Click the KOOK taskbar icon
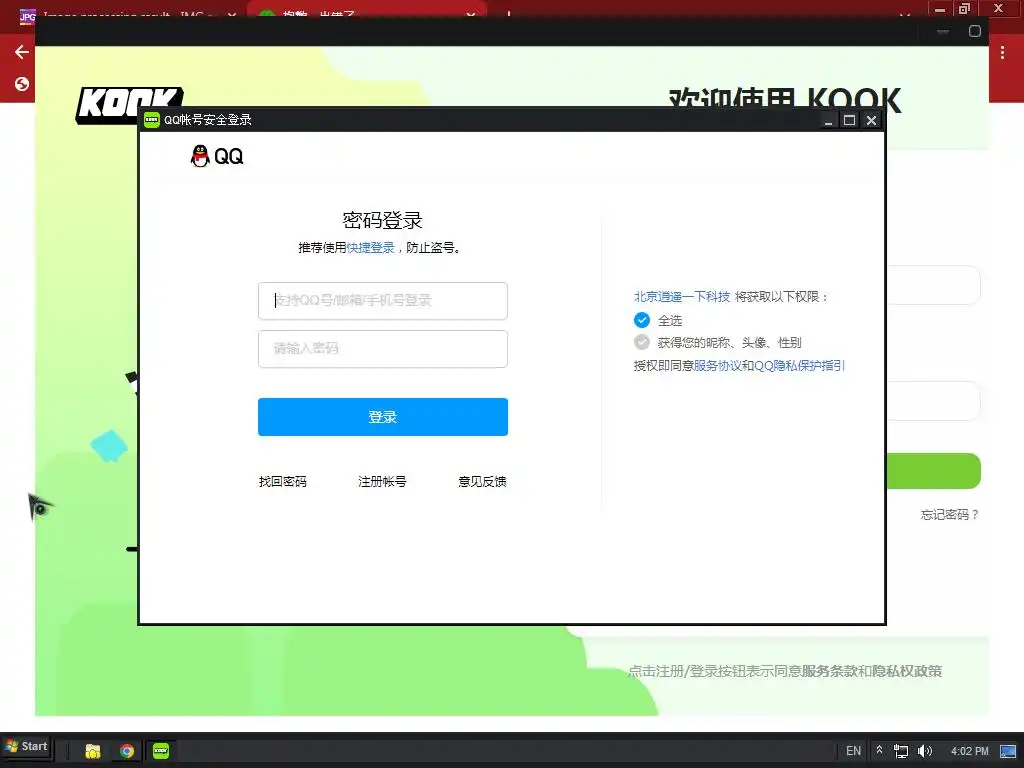Image resolution: width=1024 pixels, height=768 pixels. [x=161, y=751]
